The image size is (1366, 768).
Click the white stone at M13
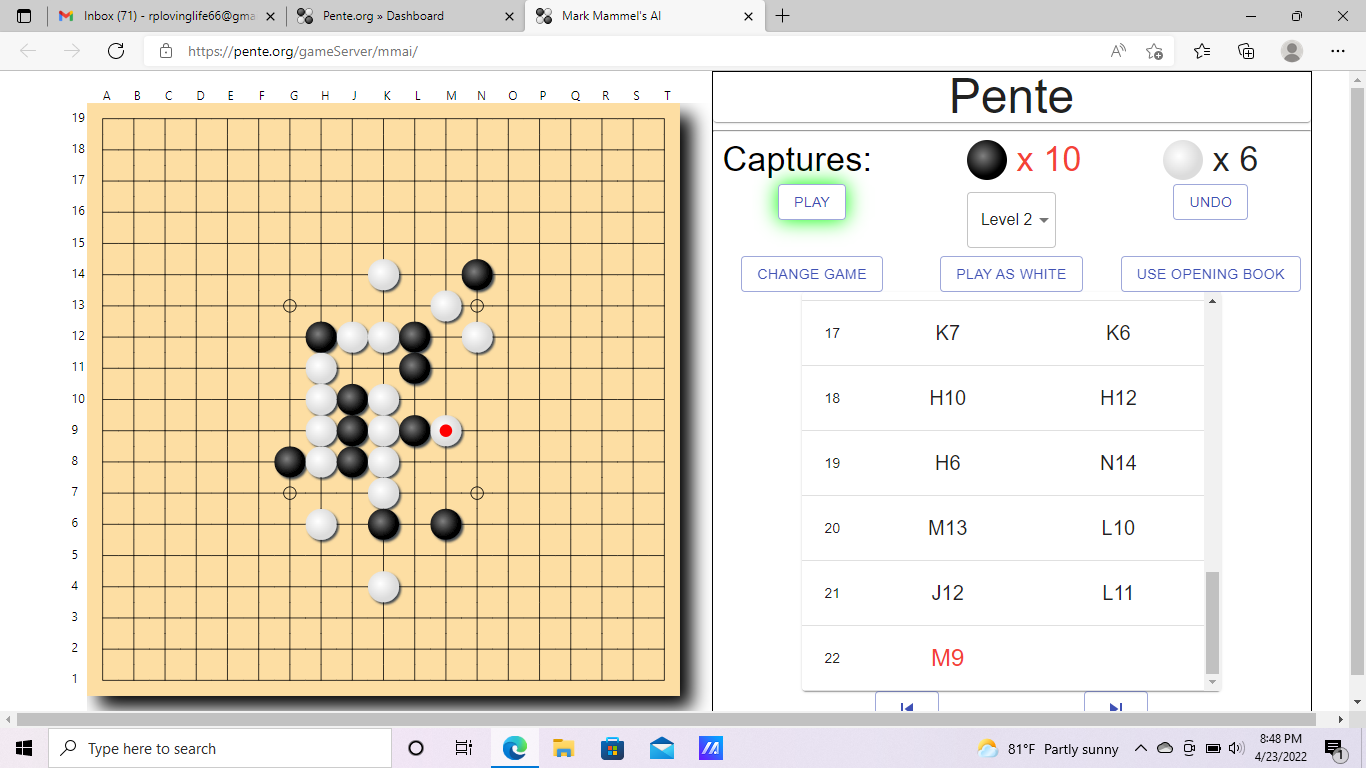(x=446, y=305)
